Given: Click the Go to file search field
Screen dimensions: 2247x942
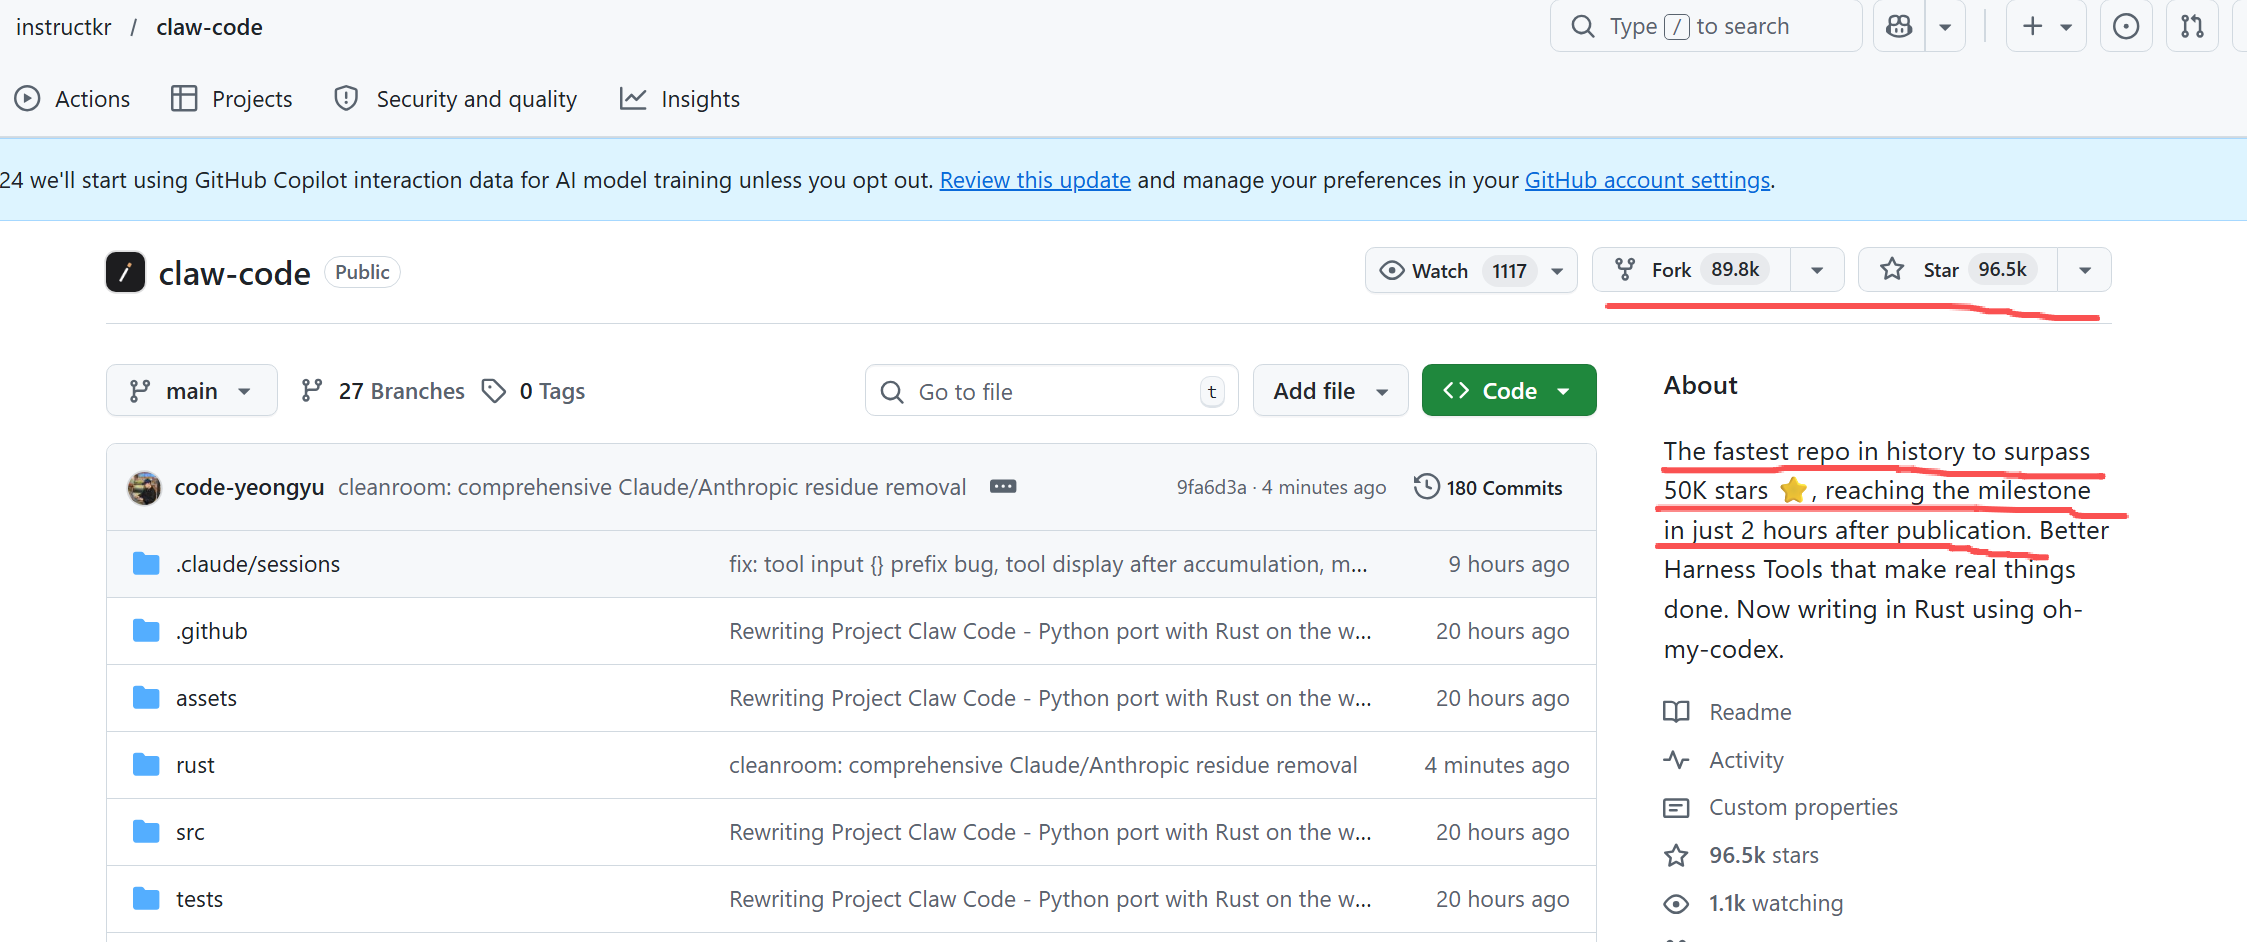Looking at the screenshot, I should pyautogui.click(x=1051, y=391).
